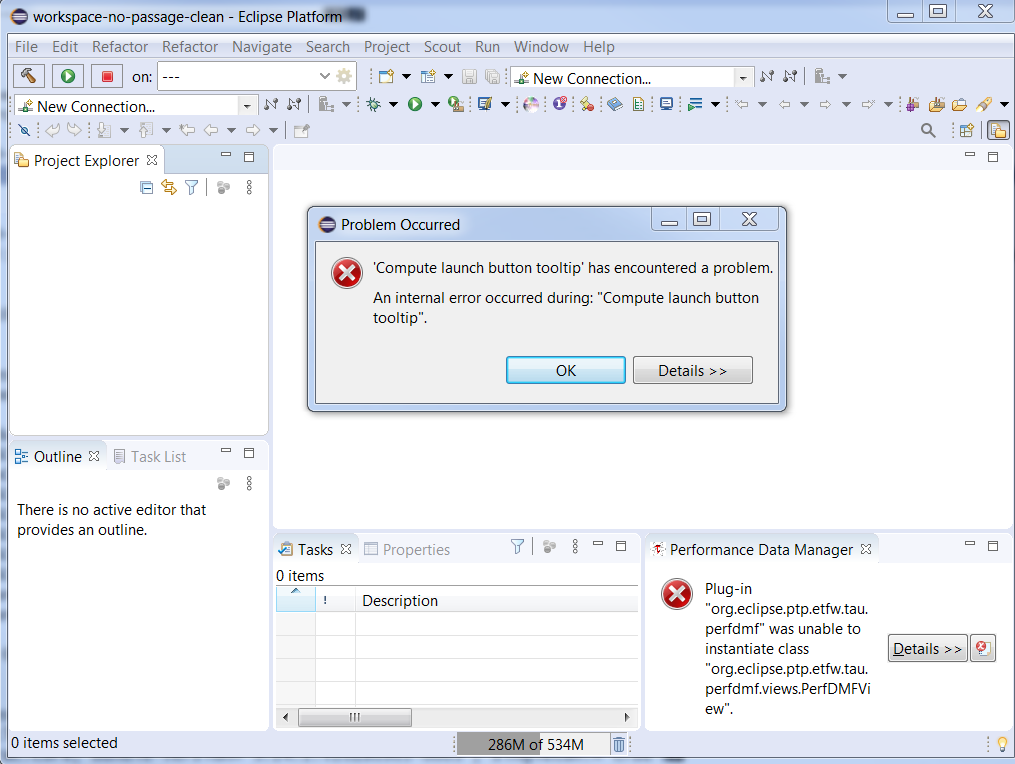This screenshot has width=1015, height=764.
Task: Expand the arrow beside the monitor-with-feather icon
Action: pos(506,104)
